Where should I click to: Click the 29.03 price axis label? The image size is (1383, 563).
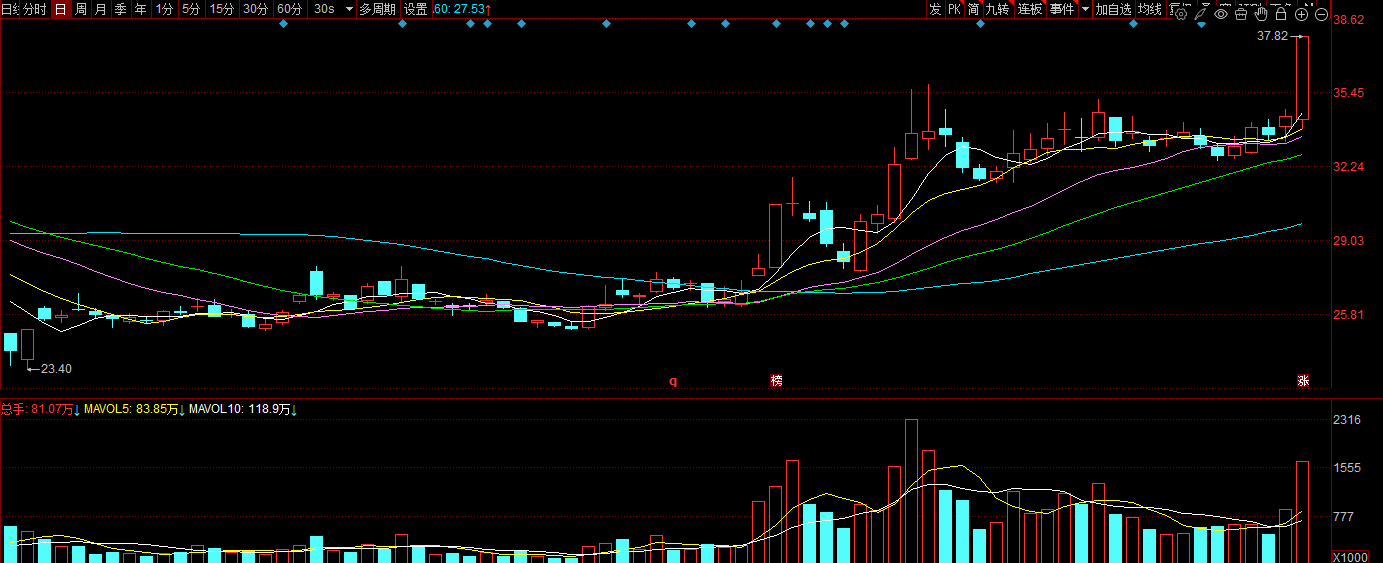pos(1349,241)
